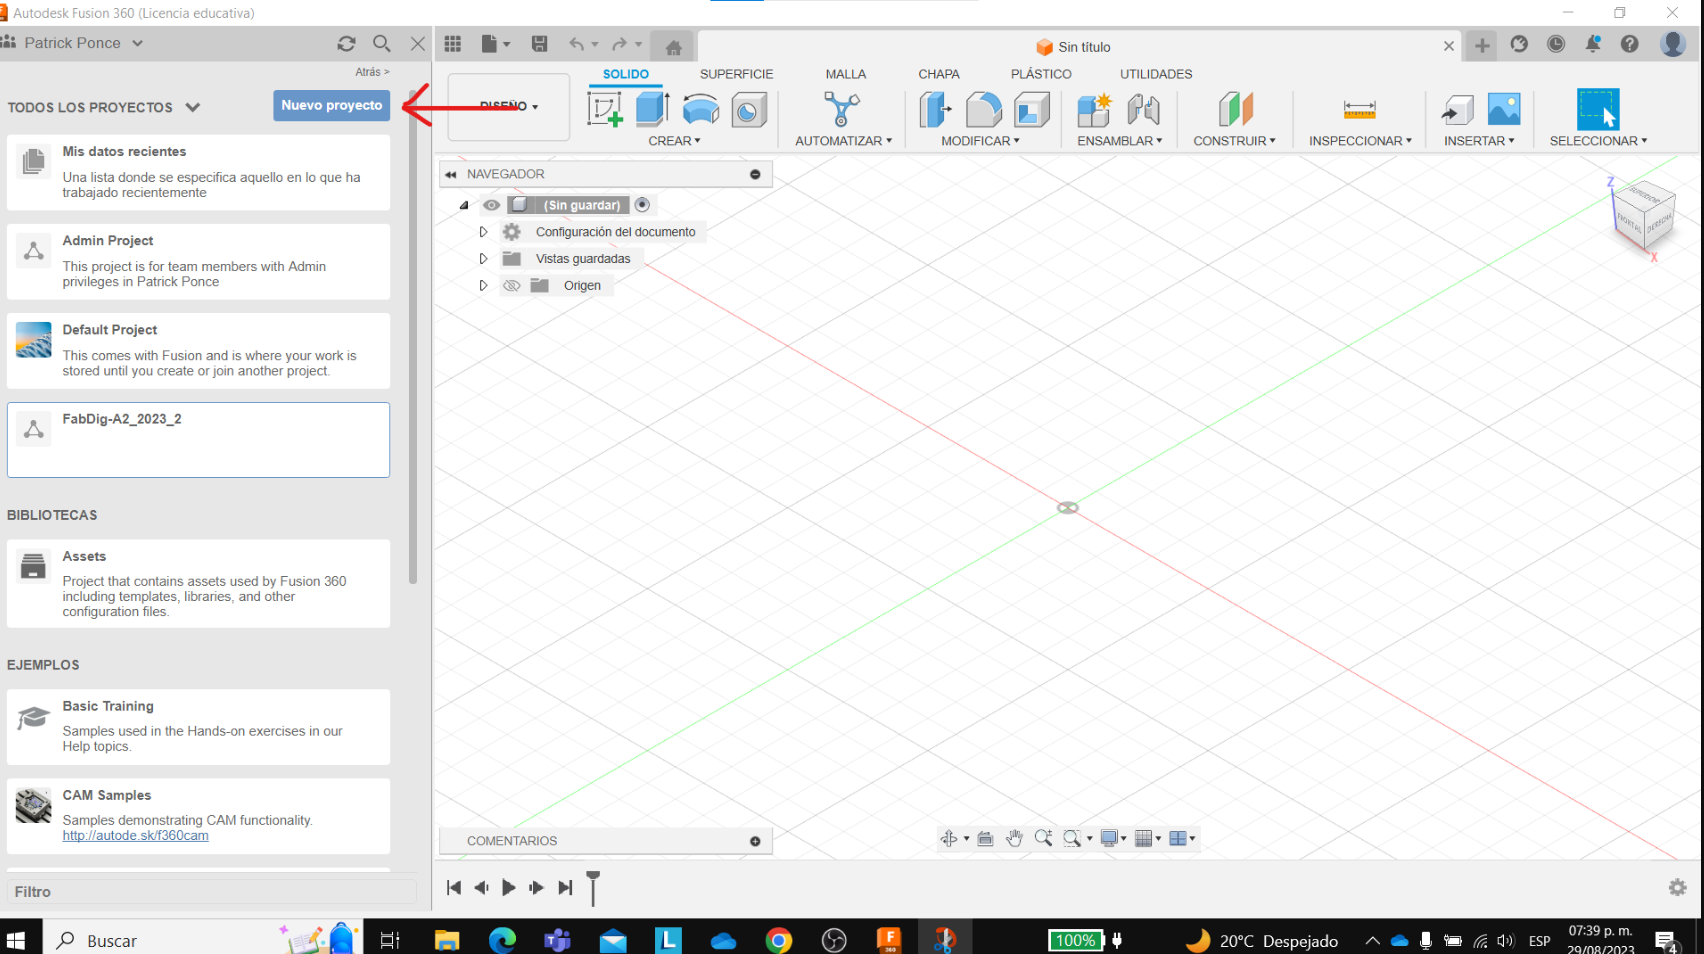The image size is (1704, 954).
Task: Click the Automatizar tool icon
Action: pos(842,109)
